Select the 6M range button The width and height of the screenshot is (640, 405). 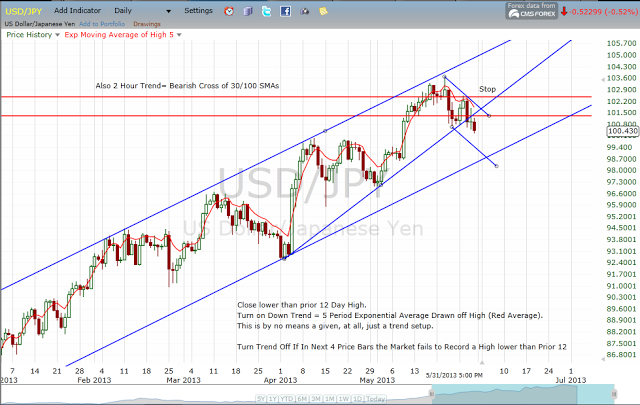[302, 399]
